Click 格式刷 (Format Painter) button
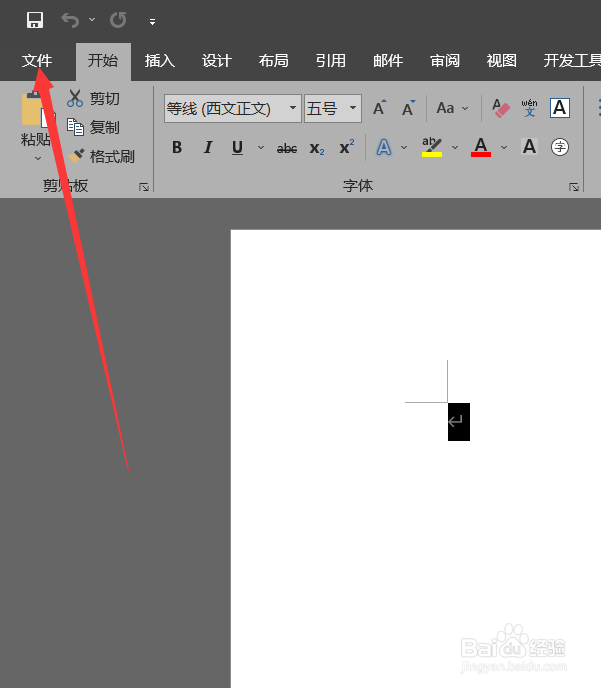Viewport: 601px width, 688px height. pos(101,156)
